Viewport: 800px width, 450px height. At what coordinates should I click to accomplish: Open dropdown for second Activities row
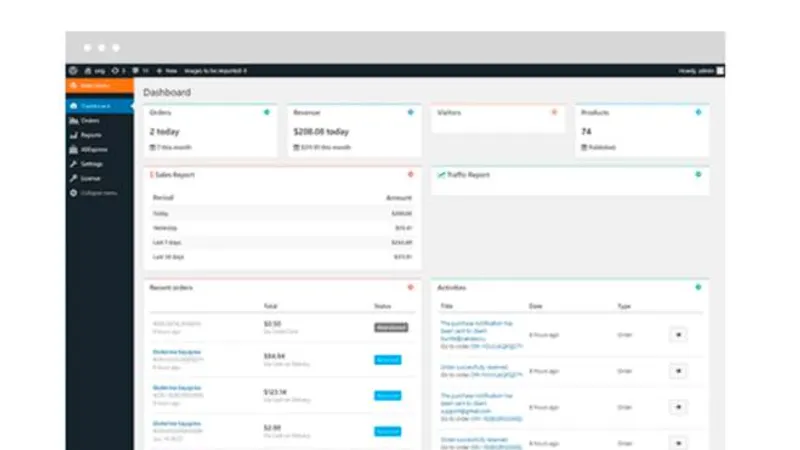[x=678, y=371]
